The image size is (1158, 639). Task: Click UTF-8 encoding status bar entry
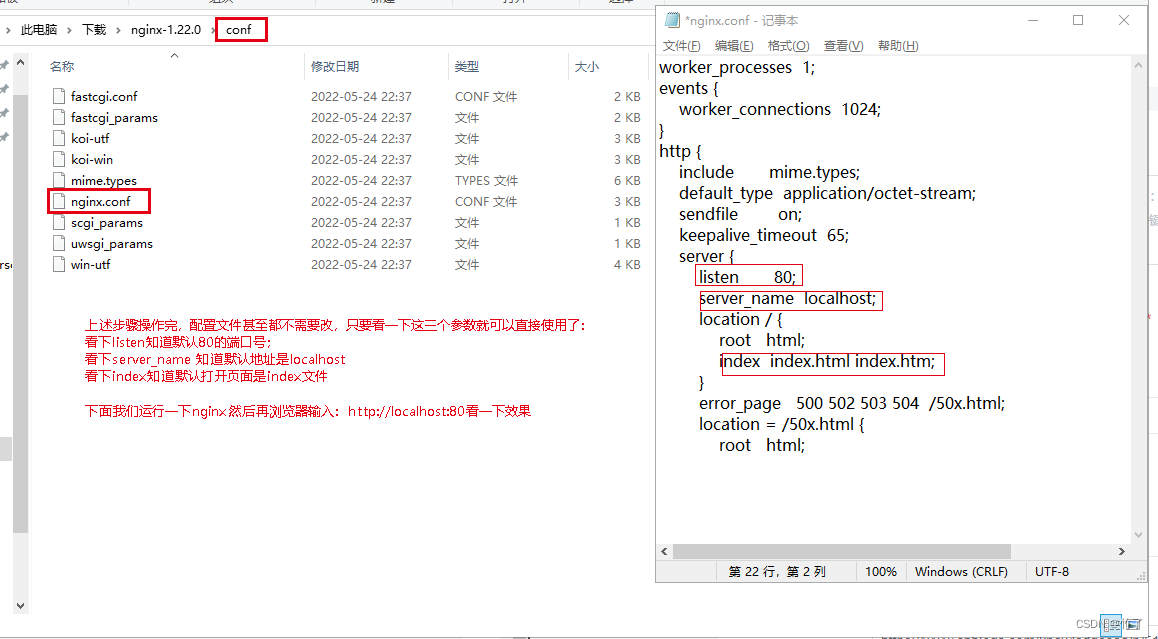pyautogui.click(x=1052, y=572)
